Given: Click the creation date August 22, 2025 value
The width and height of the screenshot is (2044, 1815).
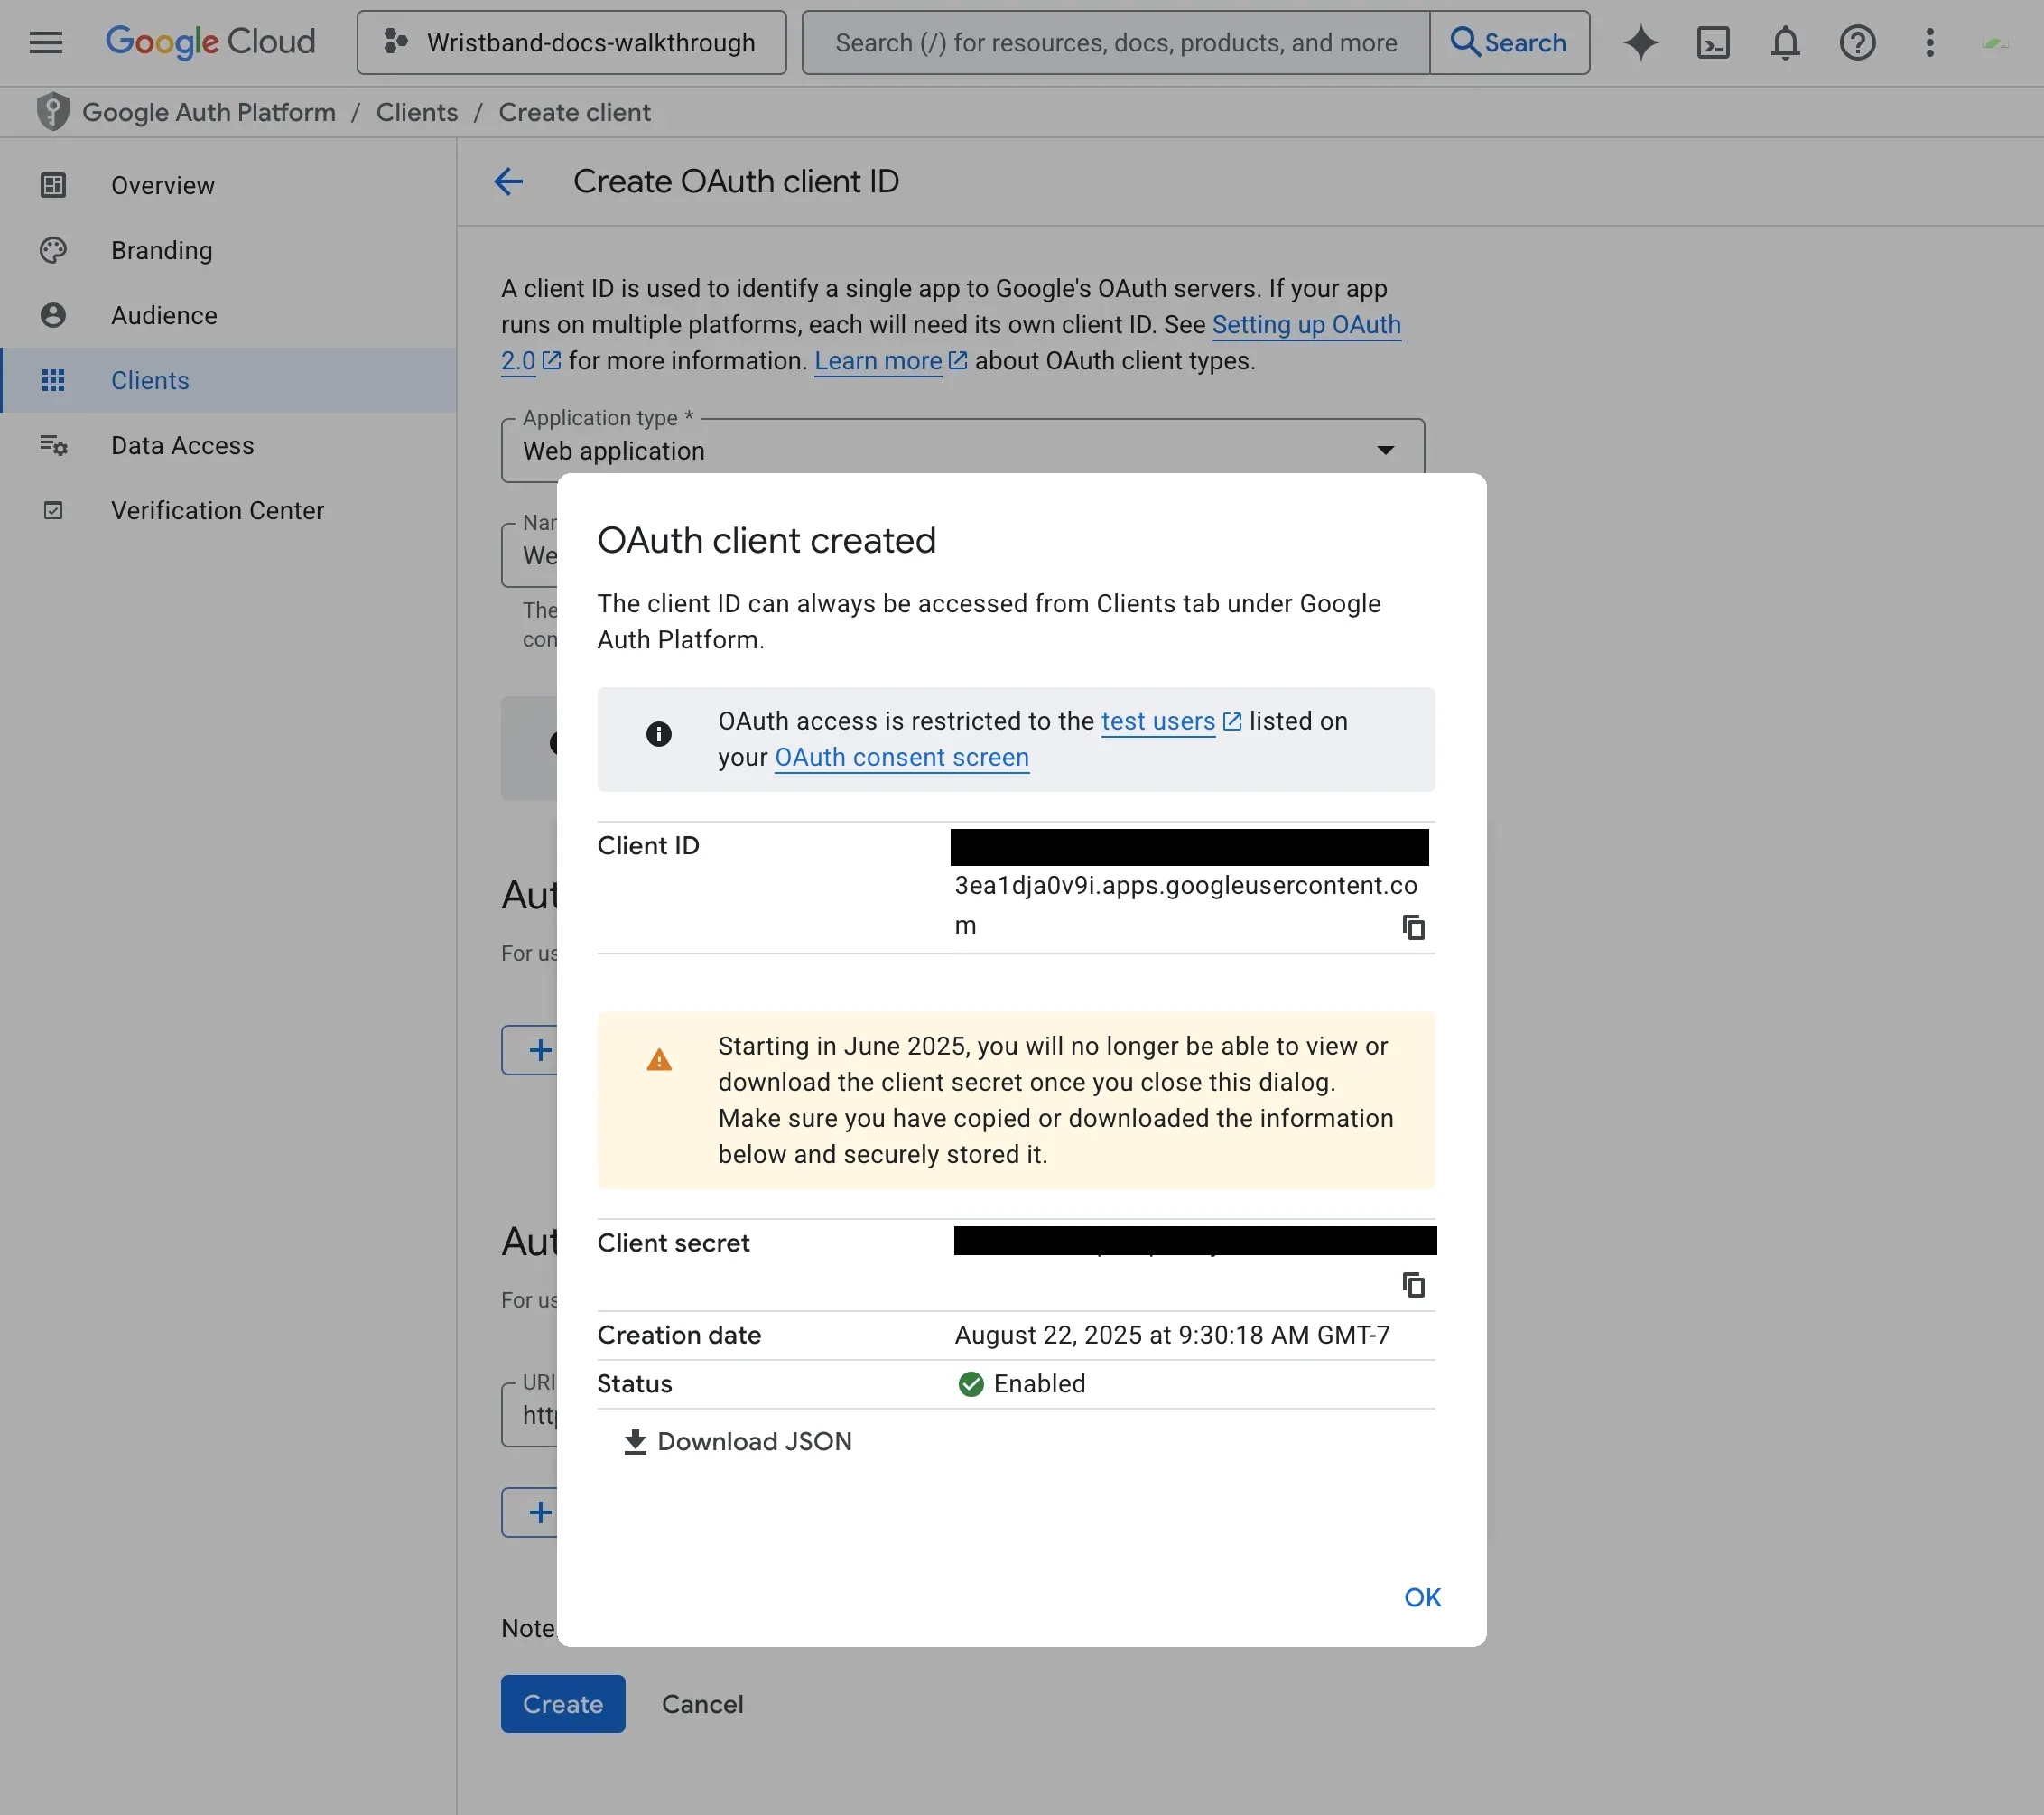Looking at the screenshot, I should 1172,1335.
